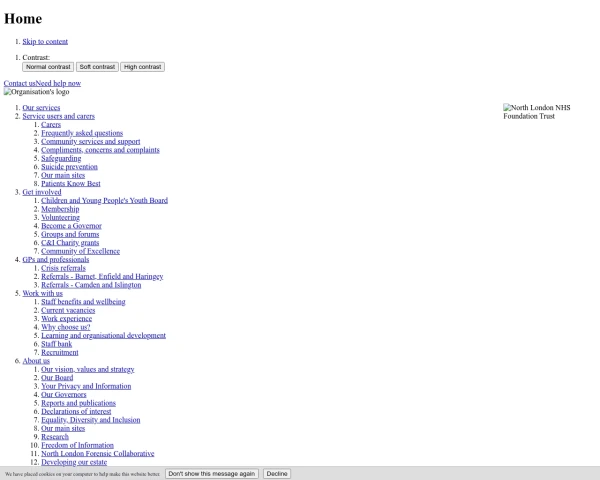
Task: Open the Get involved menu
Action: click(x=42, y=192)
